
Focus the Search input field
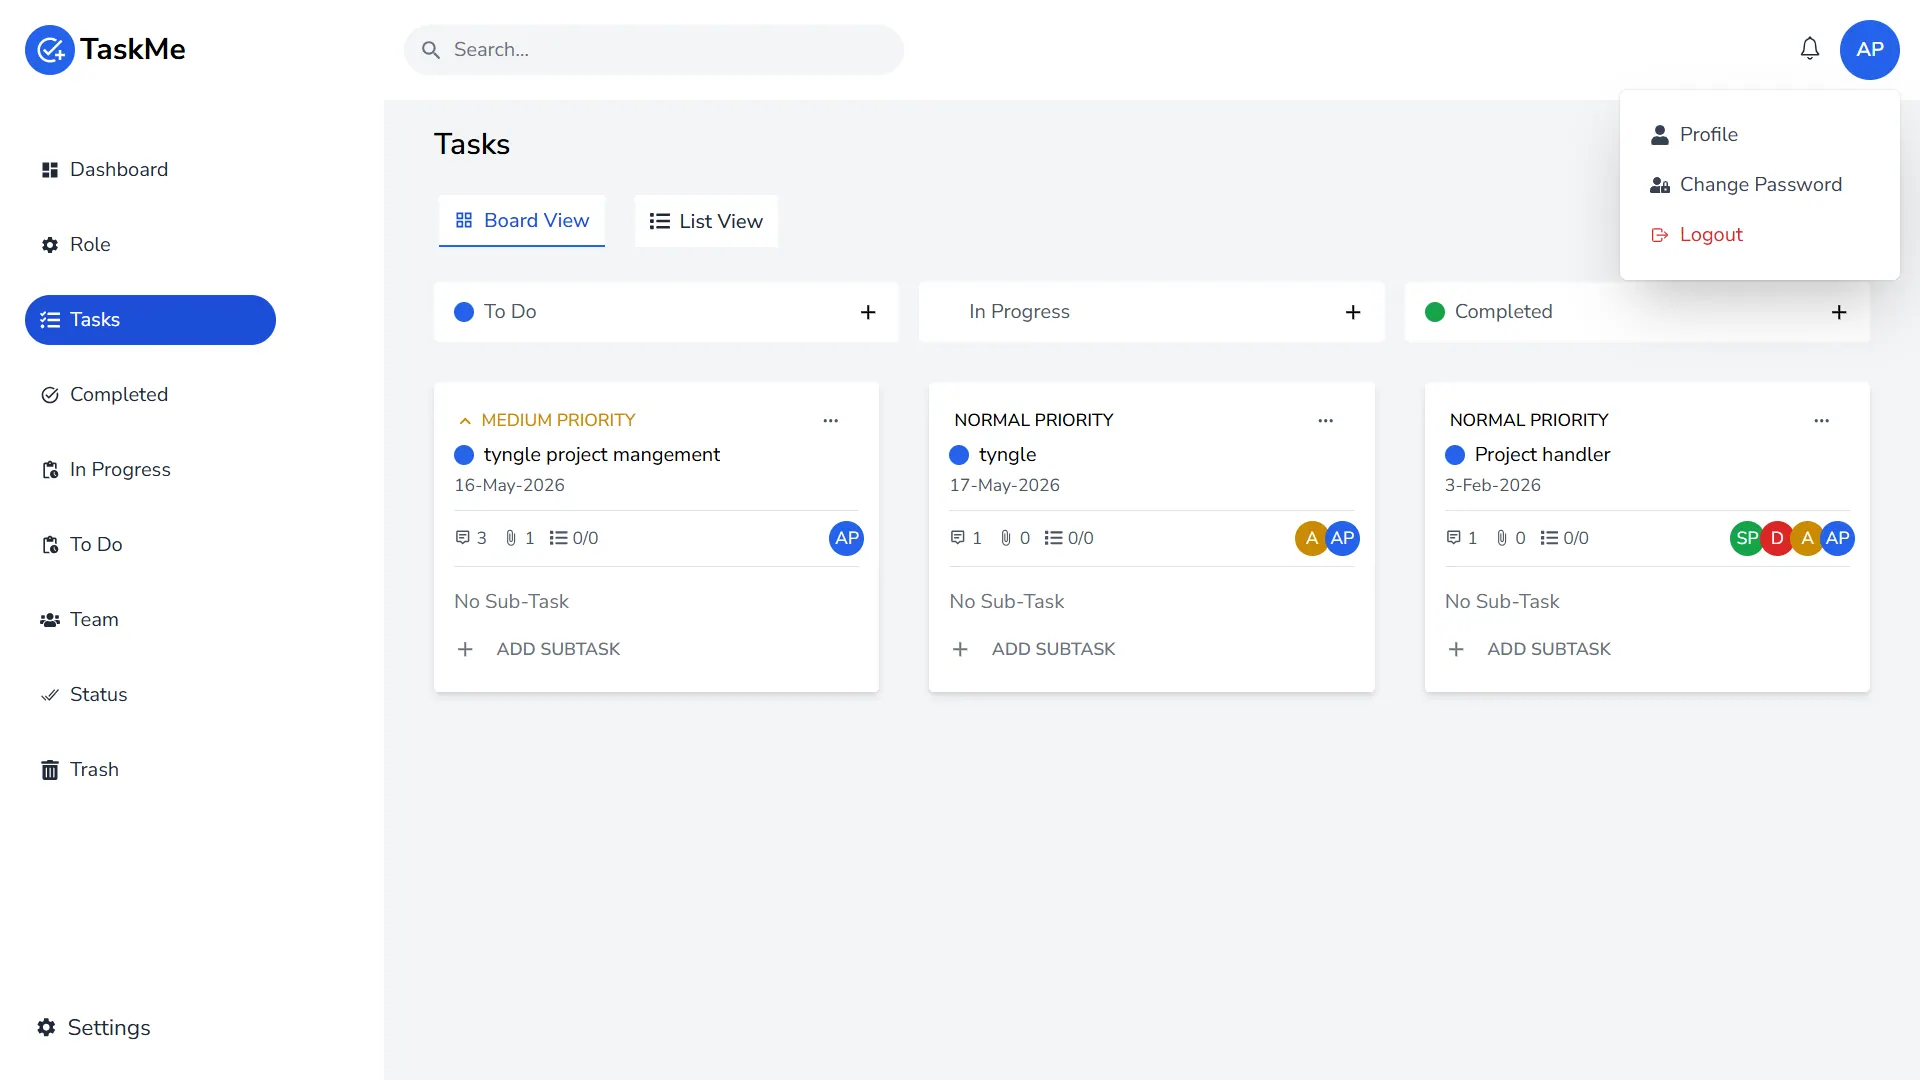[654, 50]
